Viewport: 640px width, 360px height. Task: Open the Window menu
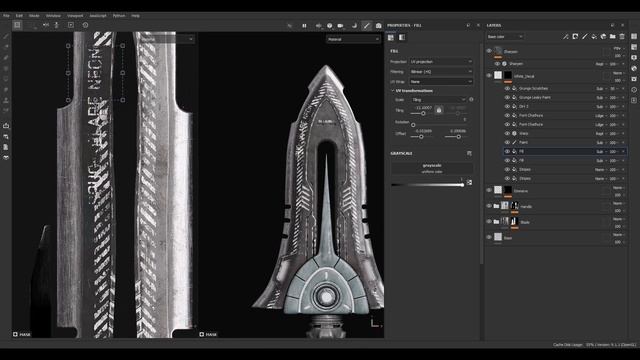[x=53, y=16]
